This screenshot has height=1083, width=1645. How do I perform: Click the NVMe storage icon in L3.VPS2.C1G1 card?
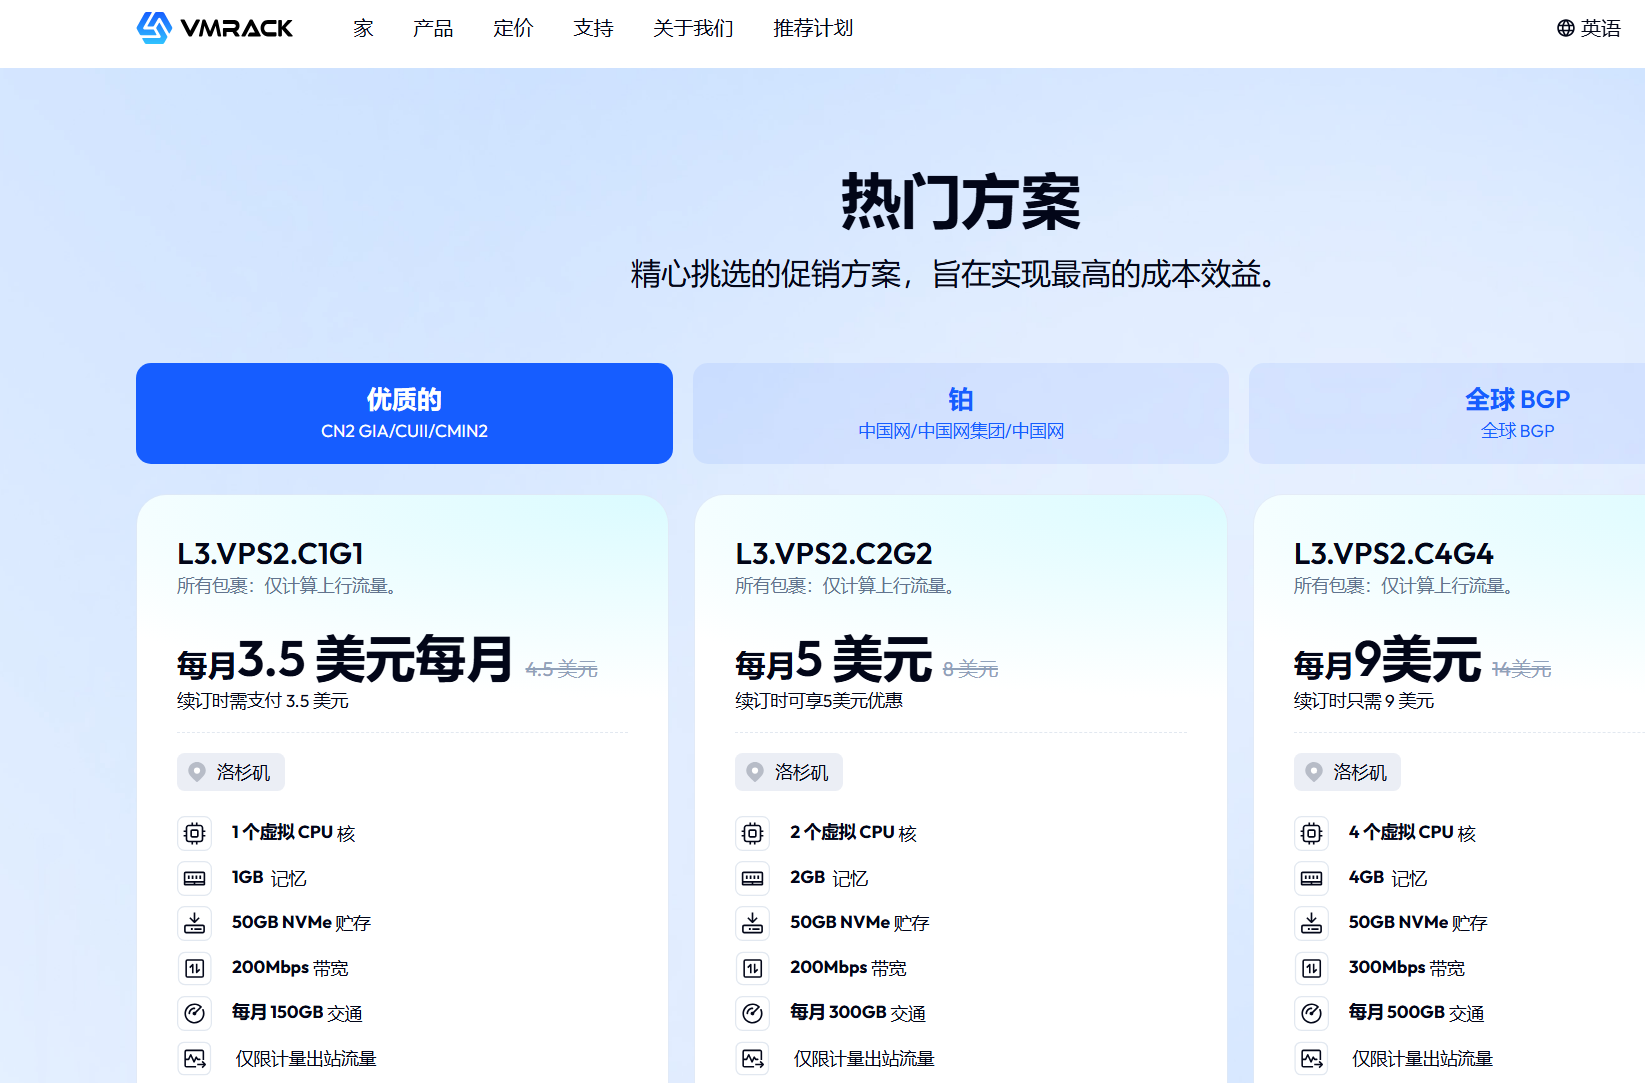coord(195,923)
